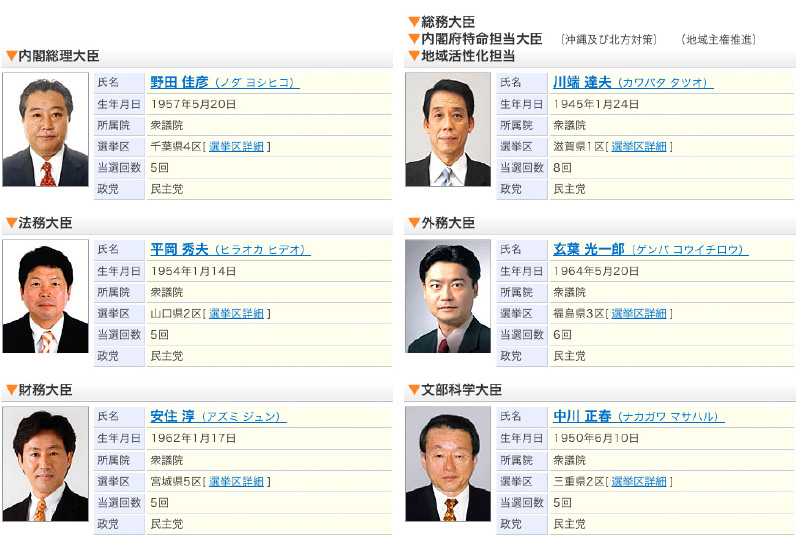
Task: Click the orange triangle beside 法務大臣
Action: [x=11, y=223]
